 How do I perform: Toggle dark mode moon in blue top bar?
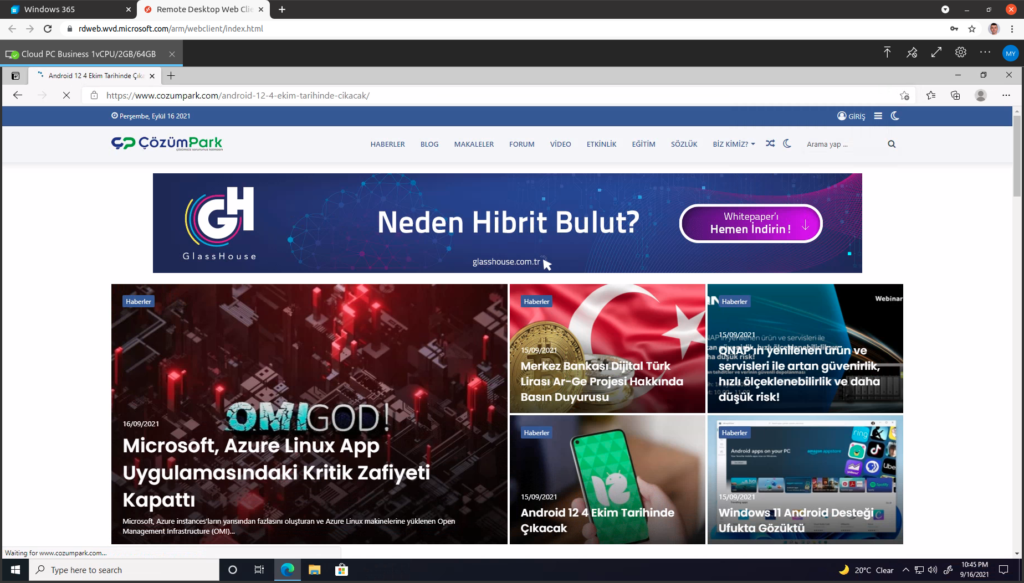pyautogui.click(x=895, y=116)
